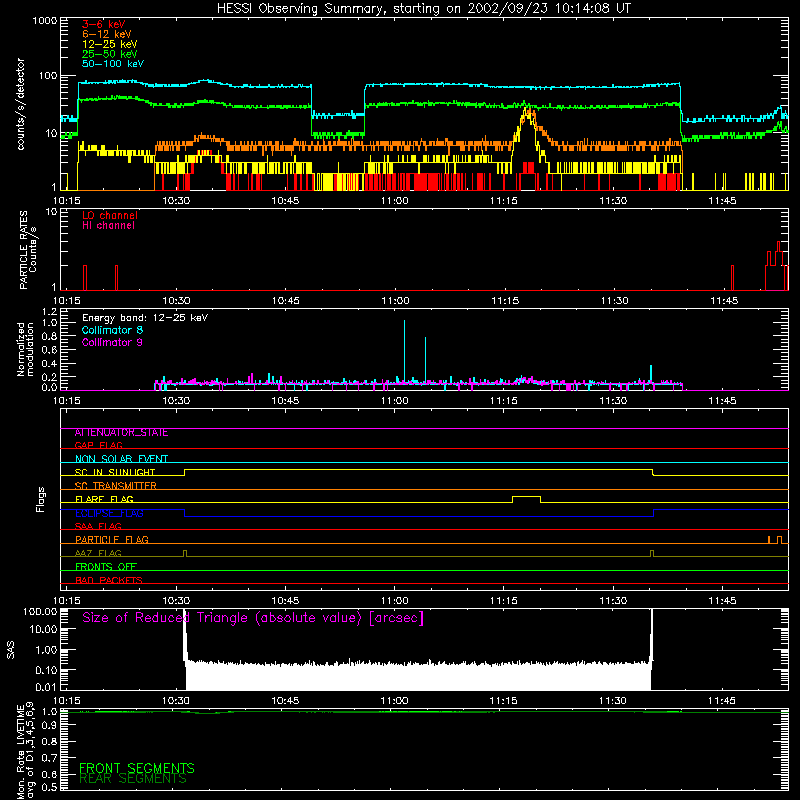Select the green 25-50 keV legend label
The width and height of the screenshot is (800, 800).
[x=110, y=54]
